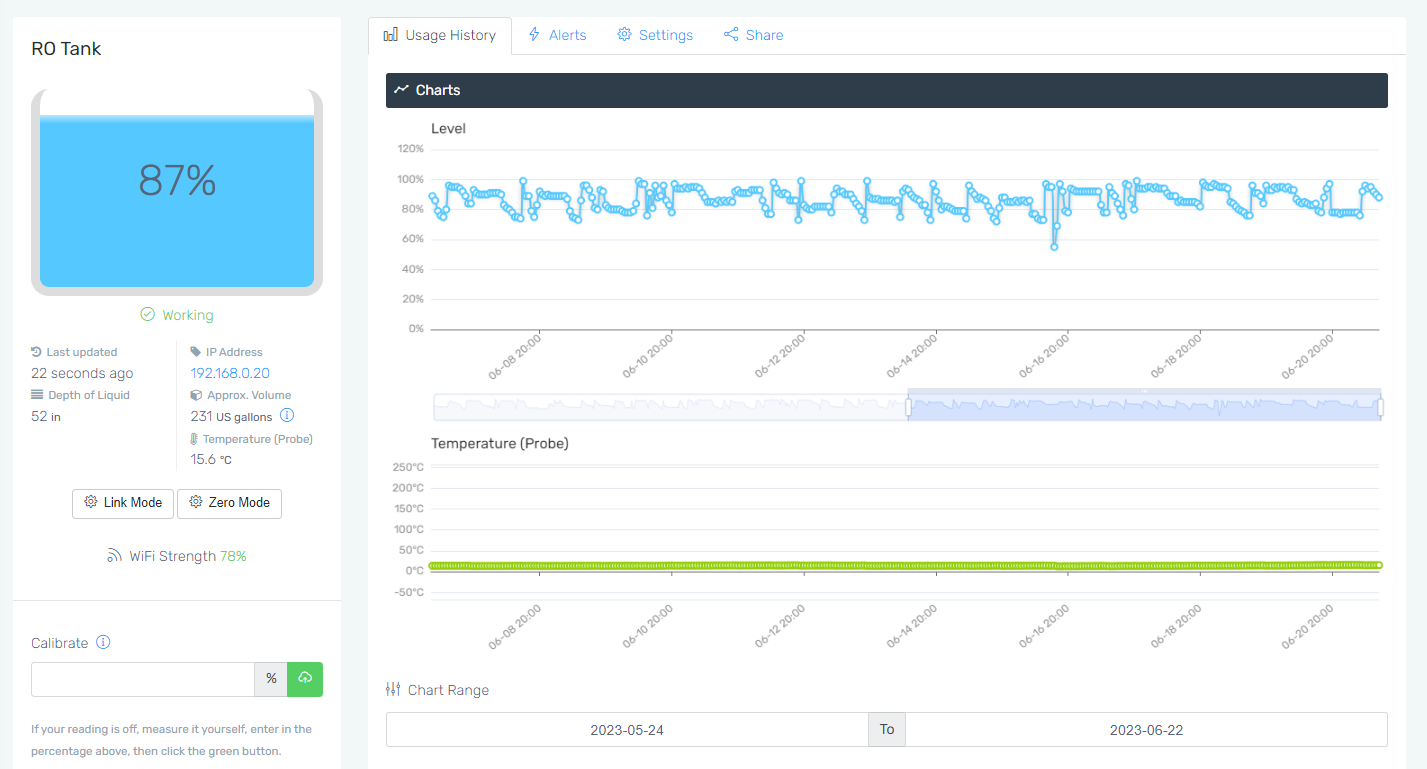Click the right handle of chart range selector
The height and width of the screenshot is (769, 1427).
(1380, 407)
